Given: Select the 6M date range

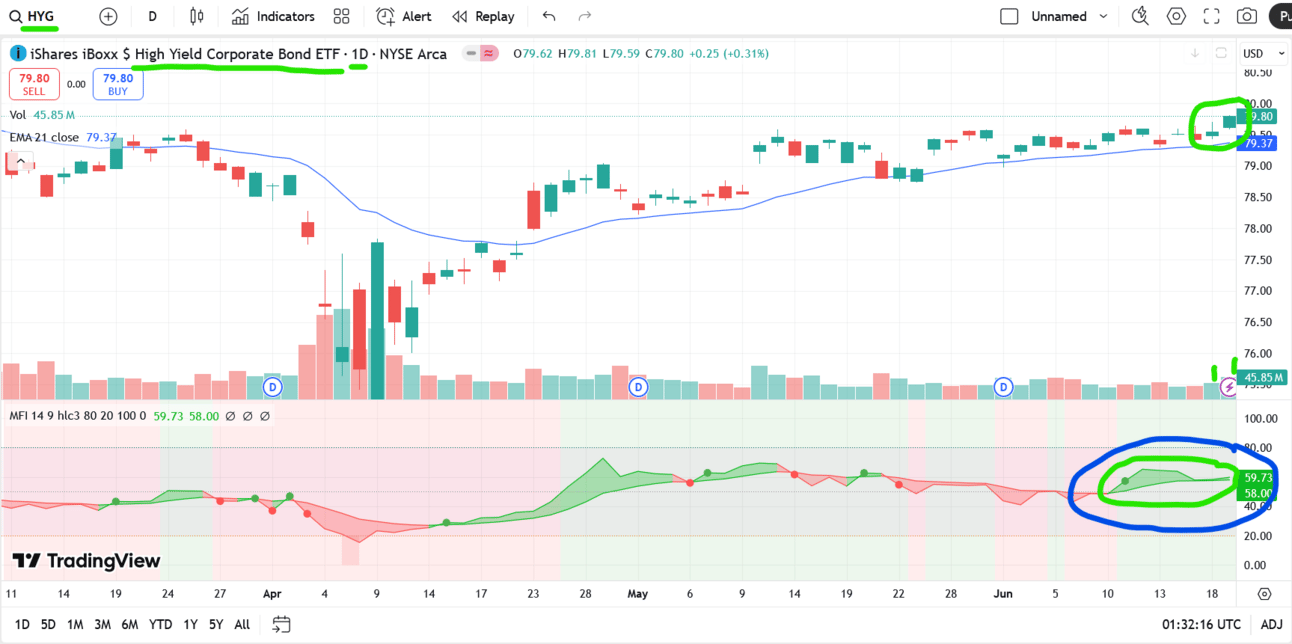Looking at the screenshot, I should click(x=130, y=624).
